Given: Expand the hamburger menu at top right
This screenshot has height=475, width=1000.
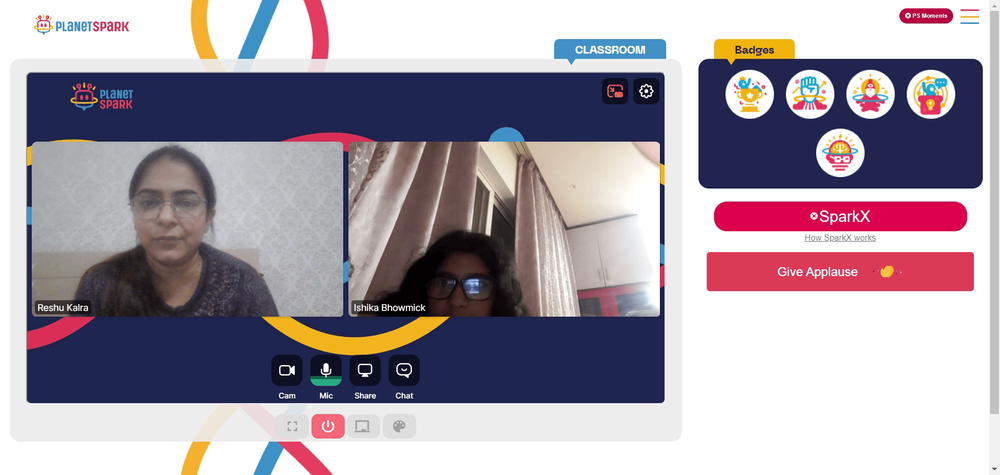Looking at the screenshot, I should (969, 17).
